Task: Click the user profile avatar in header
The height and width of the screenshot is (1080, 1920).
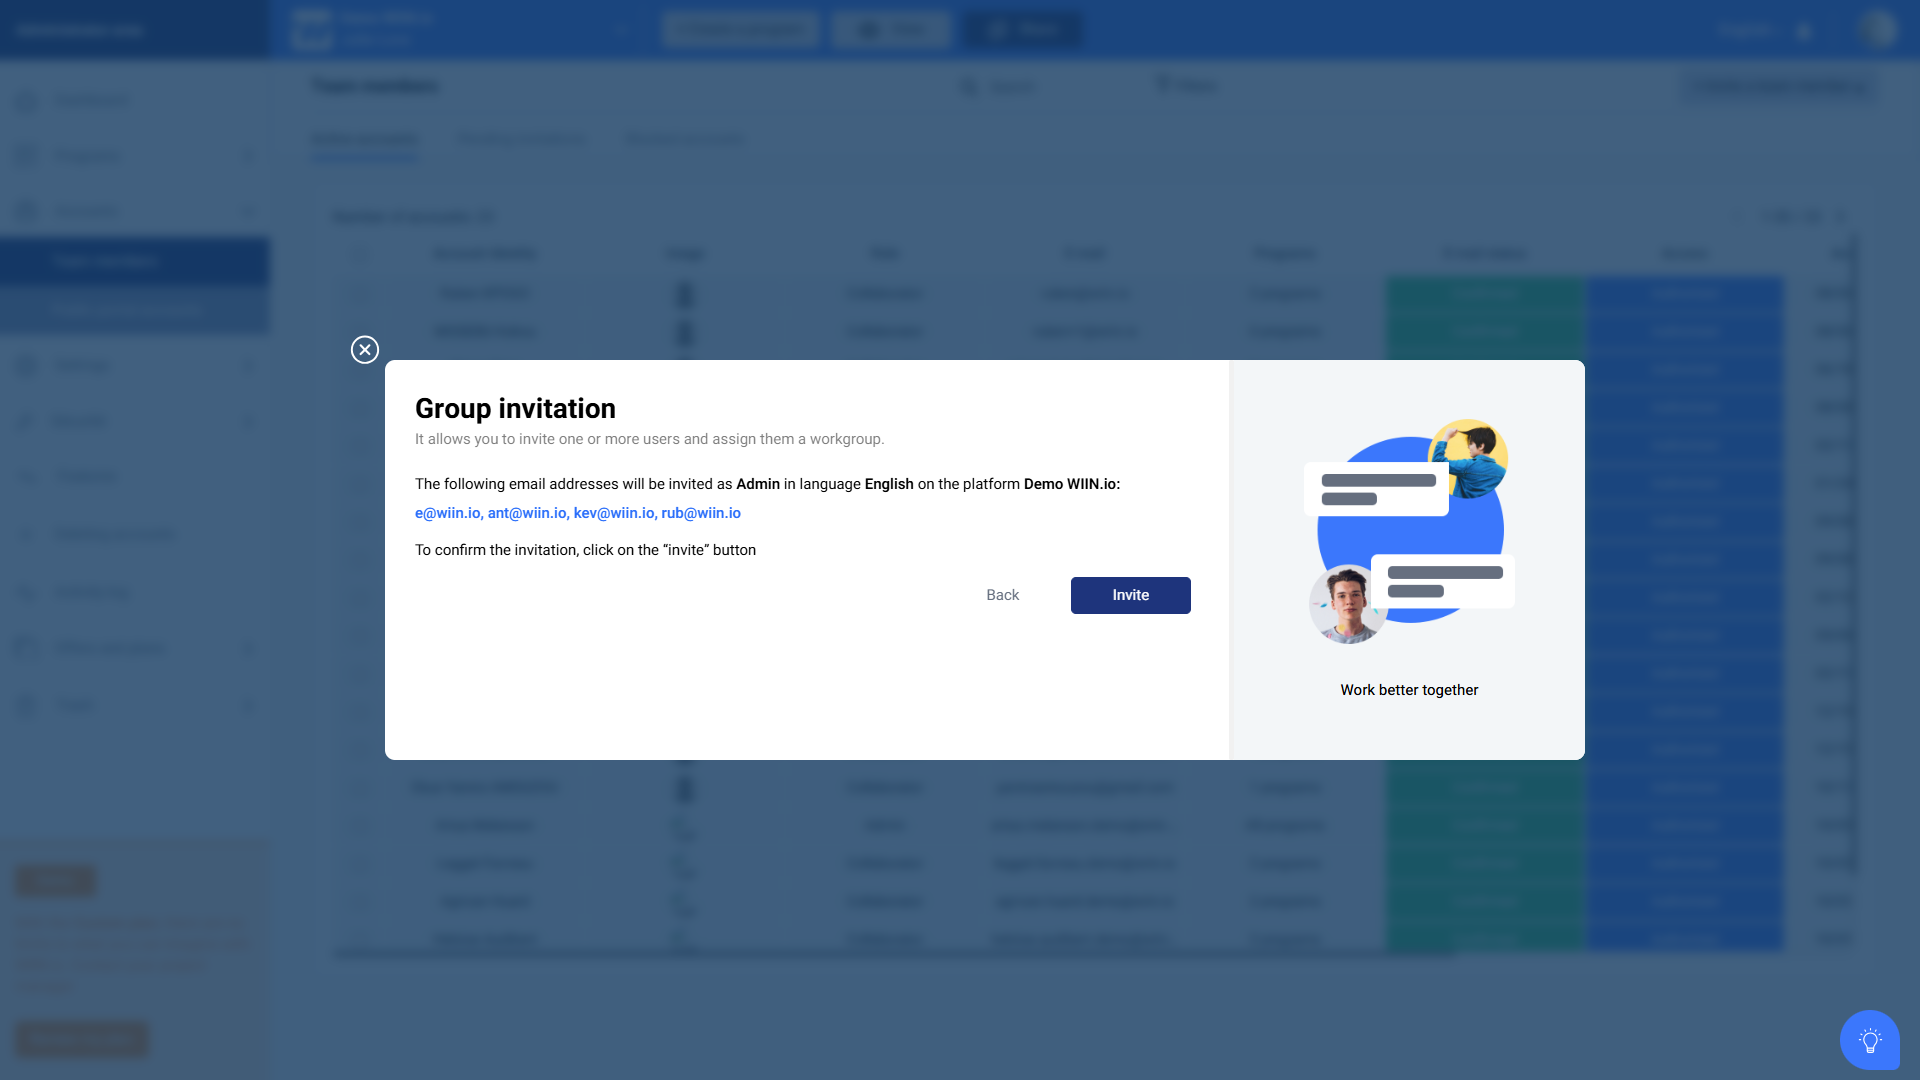Action: pyautogui.click(x=1878, y=29)
